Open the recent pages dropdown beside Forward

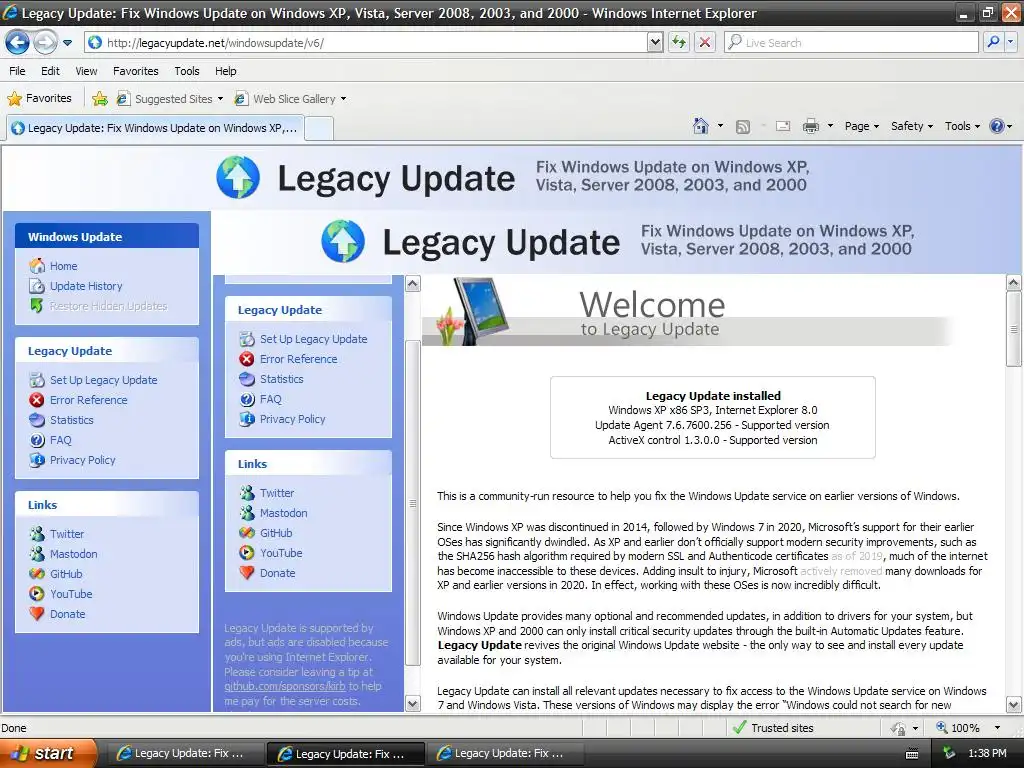tap(67, 43)
